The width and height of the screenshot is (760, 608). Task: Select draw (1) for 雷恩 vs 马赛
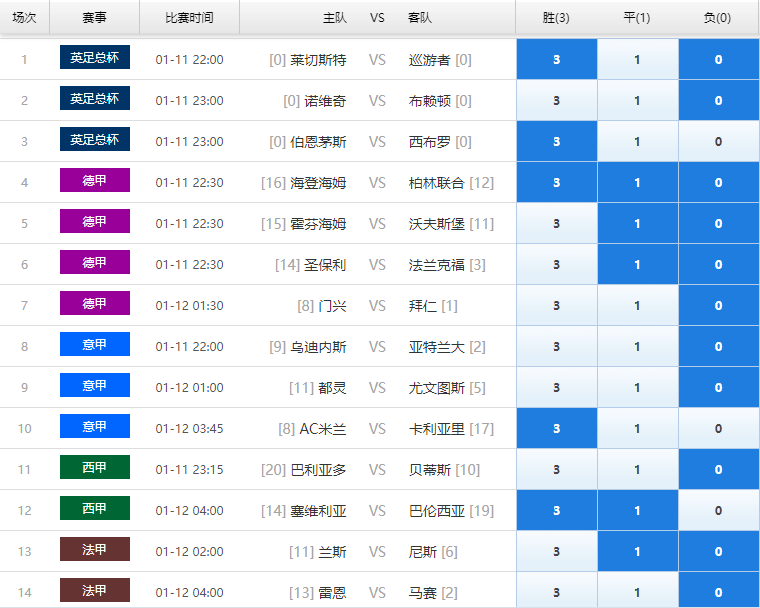(x=637, y=592)
